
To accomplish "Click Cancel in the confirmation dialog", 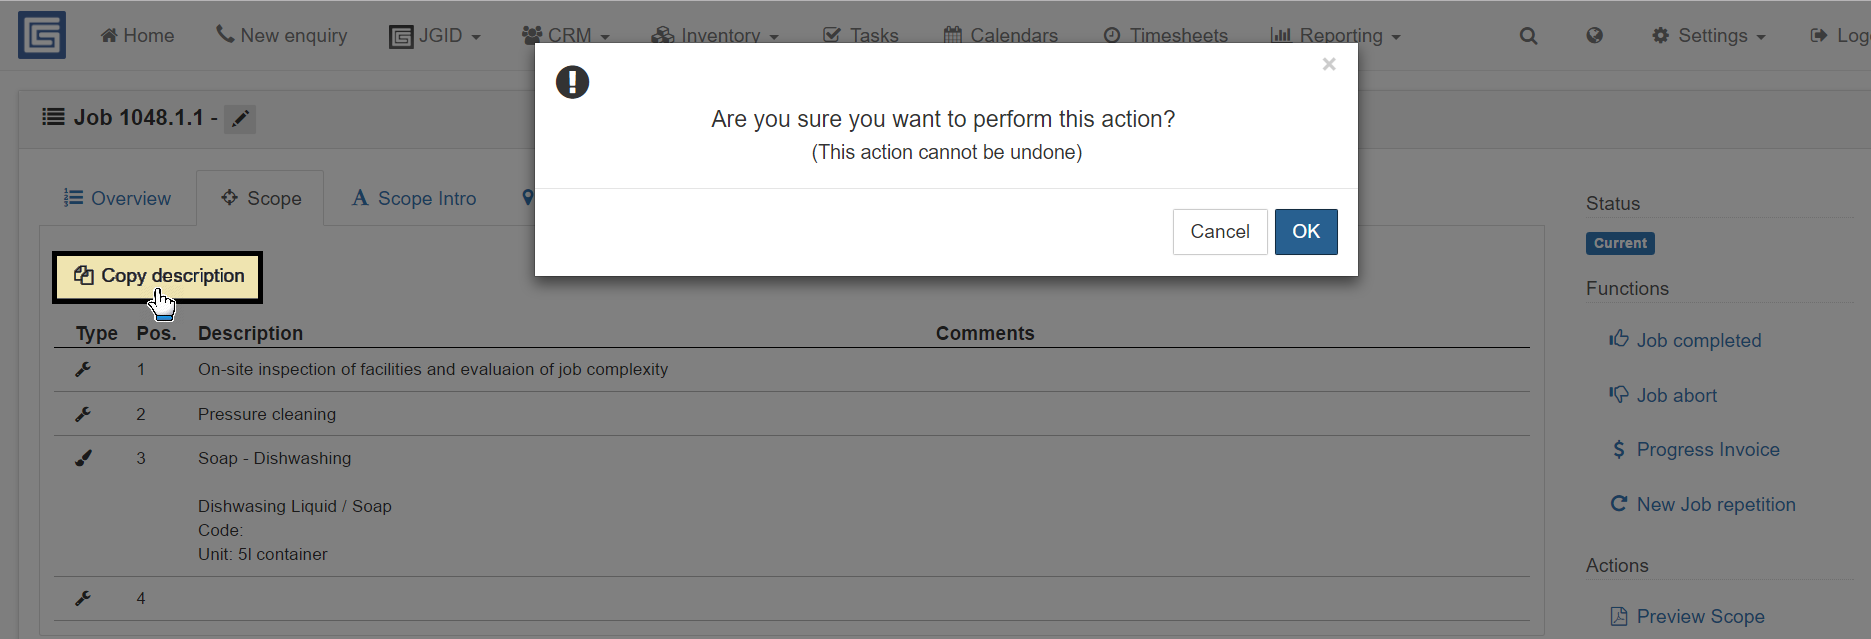I will click(1220, 232).
